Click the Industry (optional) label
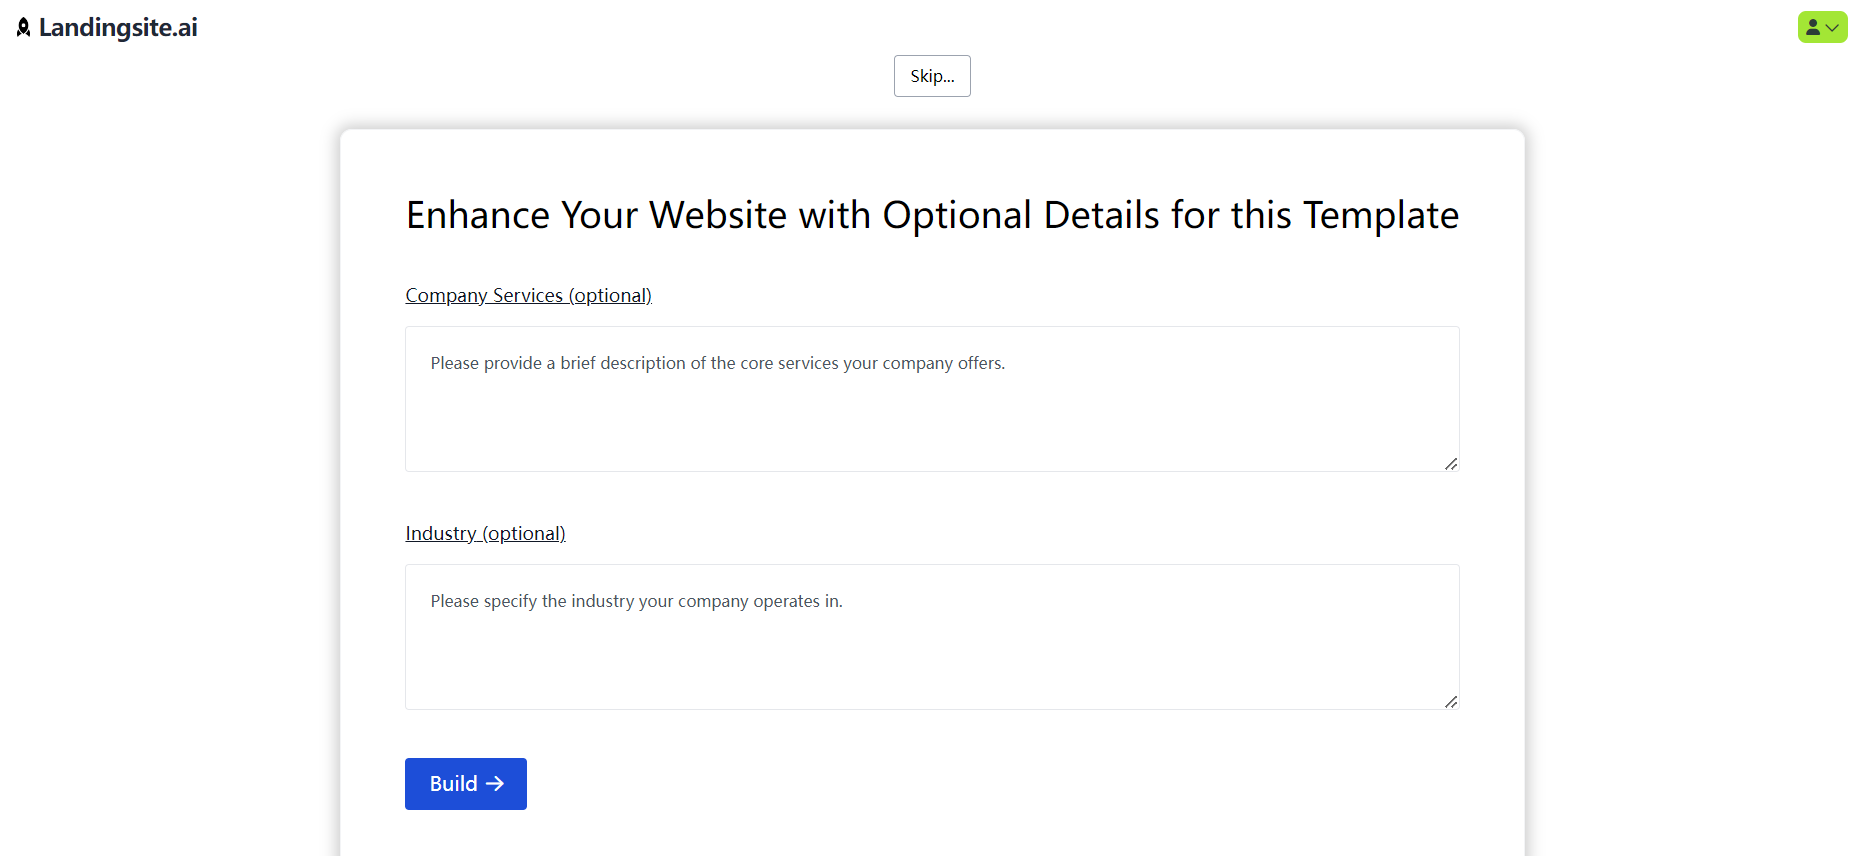 pyautogui.click(x=485, y=533)
